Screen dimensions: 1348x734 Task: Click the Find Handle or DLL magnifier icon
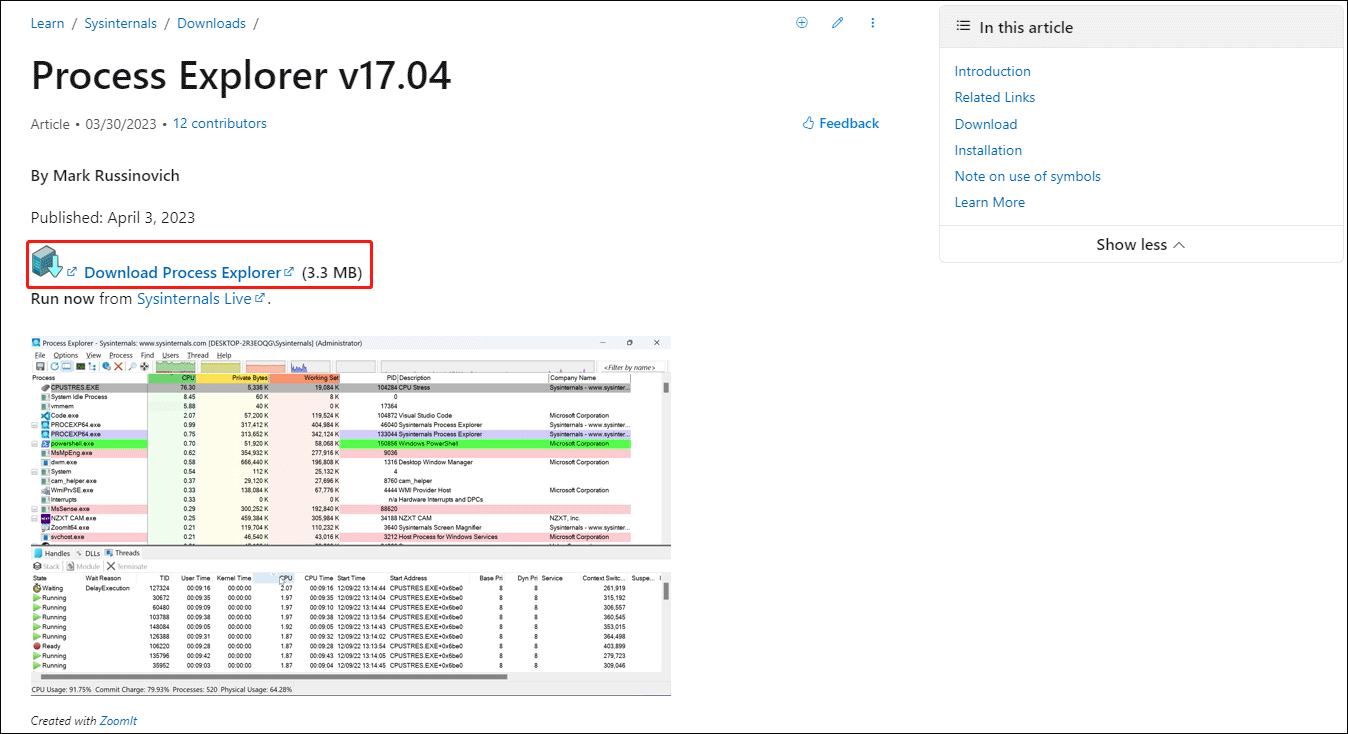pyautogui.click(x=132, y=366)
